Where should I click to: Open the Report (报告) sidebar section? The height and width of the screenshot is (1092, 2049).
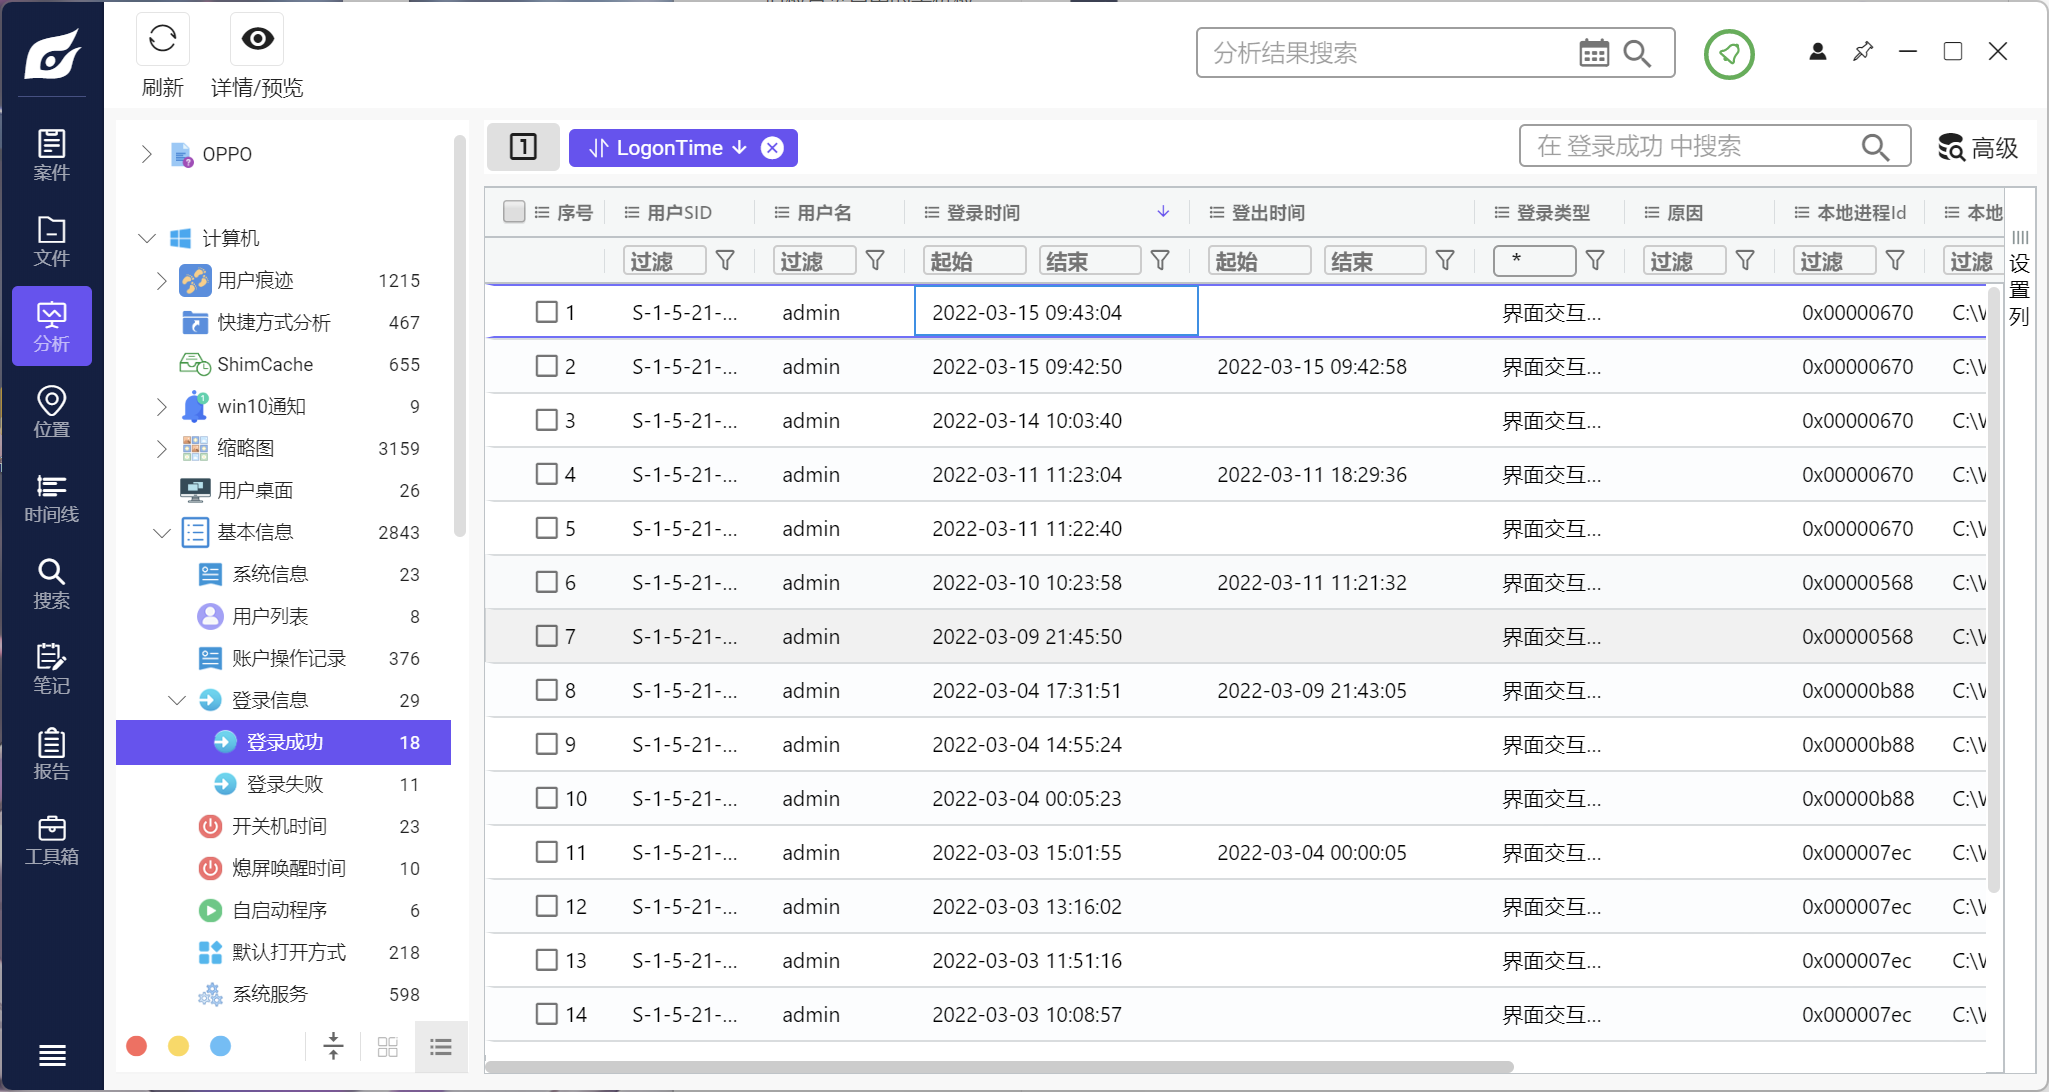(52, 755)
